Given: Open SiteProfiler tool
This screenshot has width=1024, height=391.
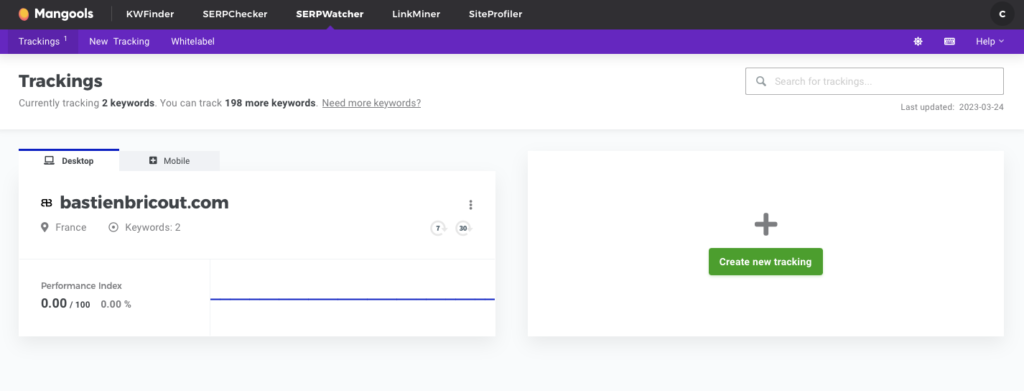Looking at the screenshot, I should (496, 14).
